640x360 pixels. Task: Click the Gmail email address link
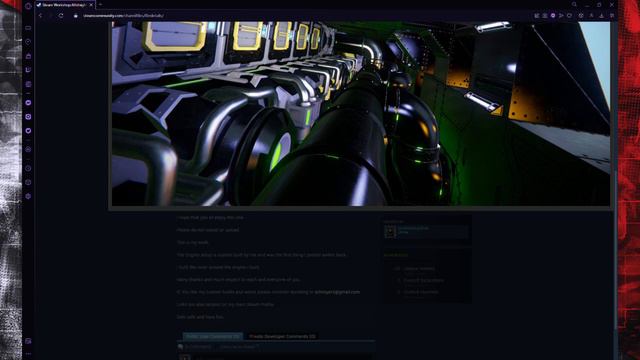pyautogui.click(x=337, y=292)
